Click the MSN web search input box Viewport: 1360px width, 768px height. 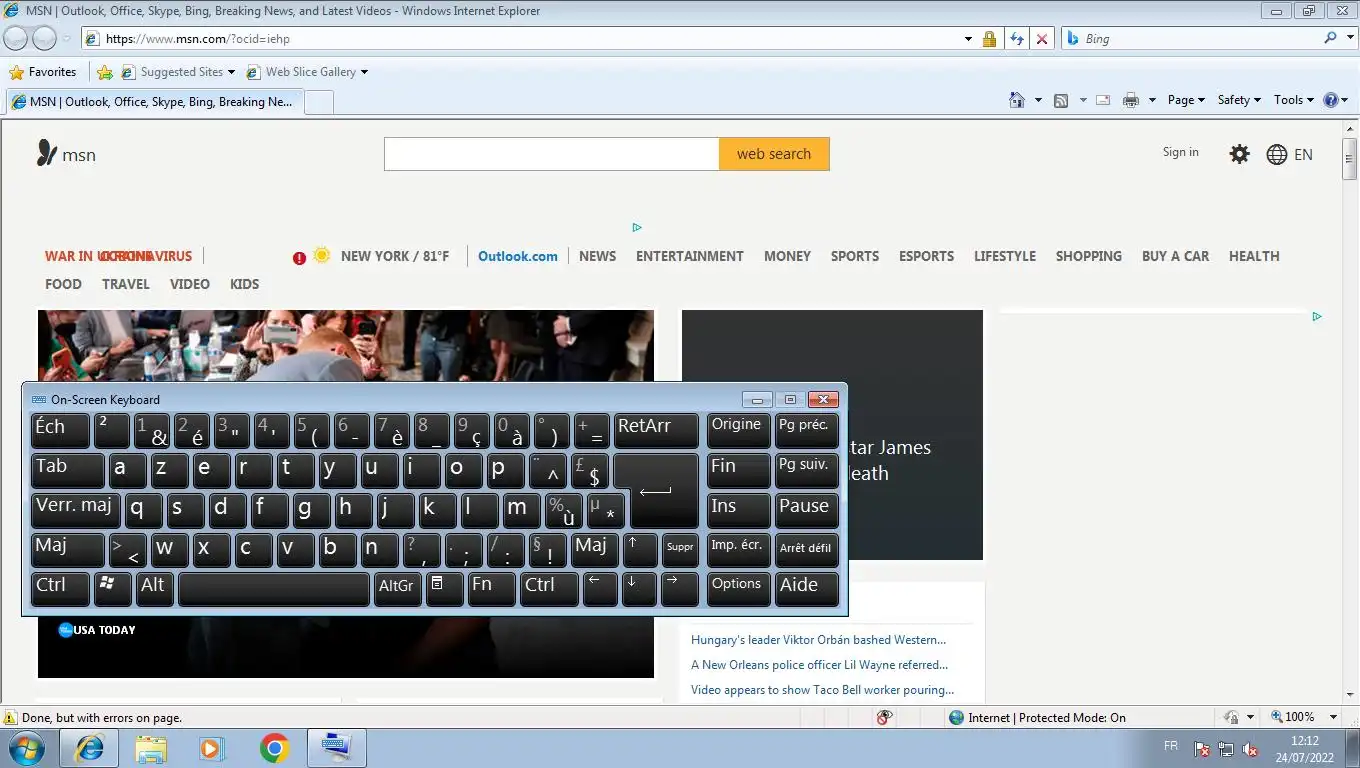point(552,154)
